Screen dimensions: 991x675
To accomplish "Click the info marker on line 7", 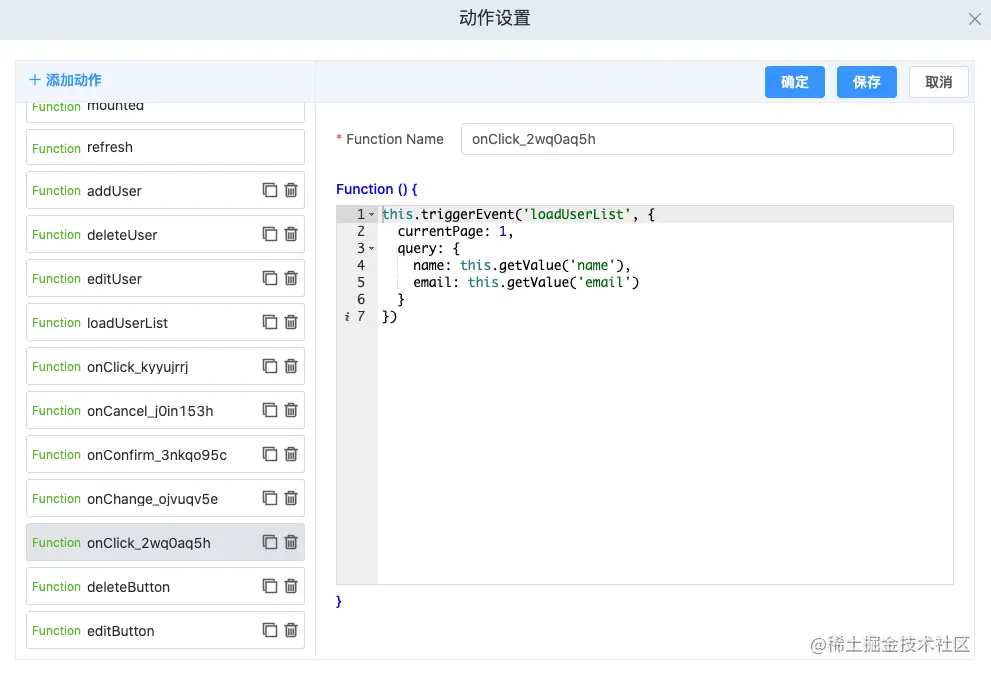I will pos(347,317).
